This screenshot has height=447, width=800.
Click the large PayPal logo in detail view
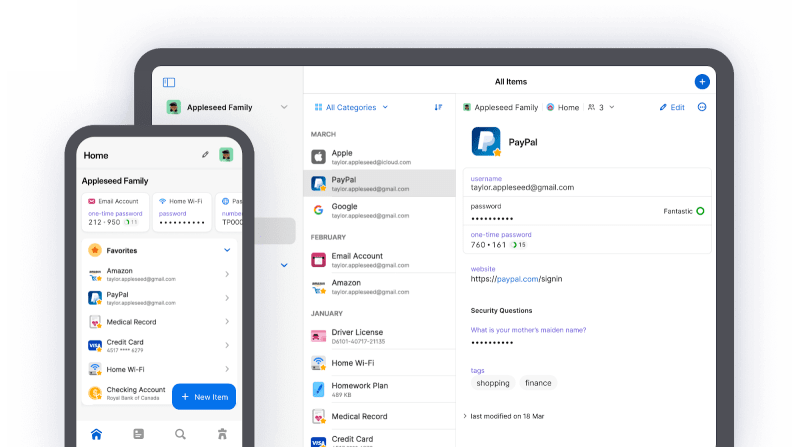(486, 141)
